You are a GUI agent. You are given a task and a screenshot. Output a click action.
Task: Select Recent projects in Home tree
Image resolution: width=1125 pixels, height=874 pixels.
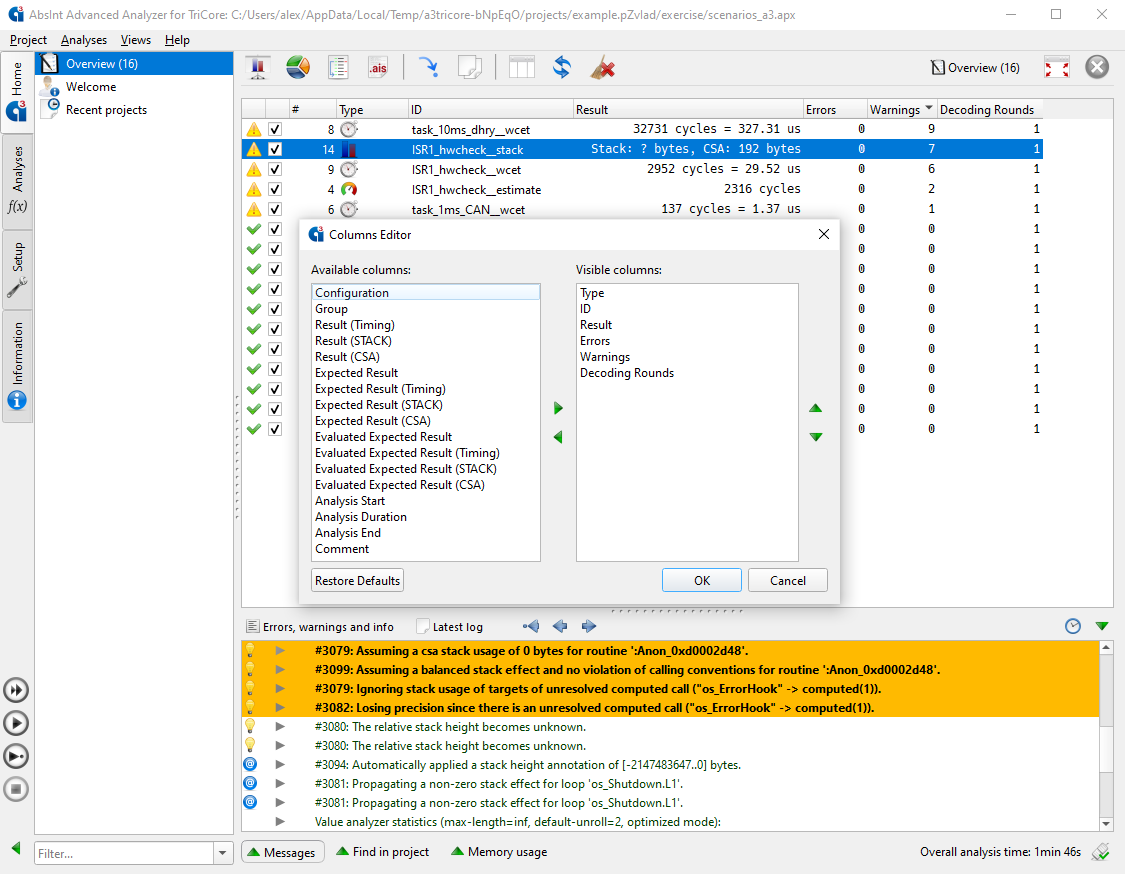tap(106, 110)
